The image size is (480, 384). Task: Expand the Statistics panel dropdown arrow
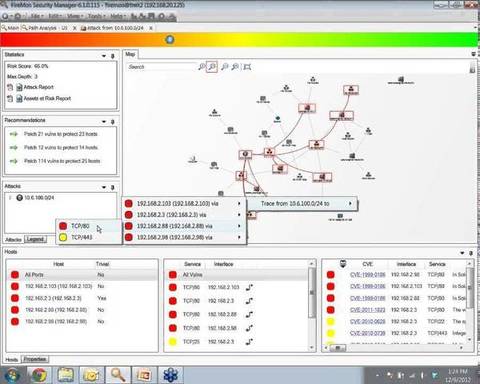pyautogui.click(x=104, y=56)
